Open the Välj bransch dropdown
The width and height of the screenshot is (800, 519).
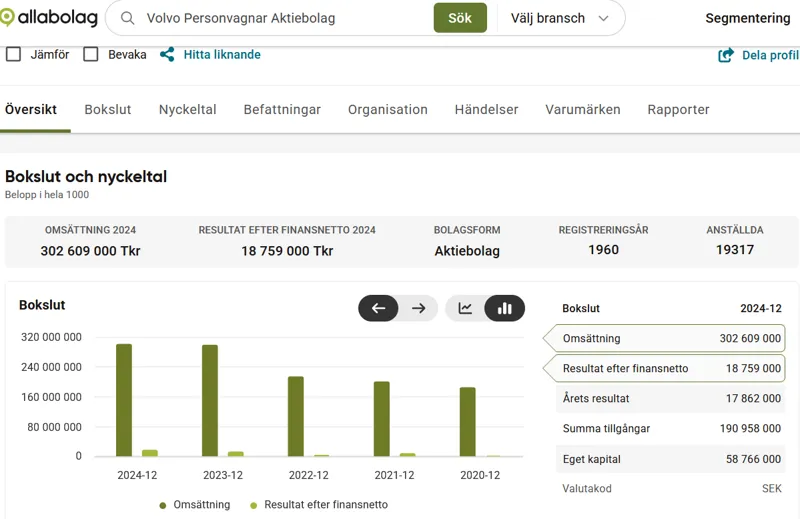click(560, 18)
